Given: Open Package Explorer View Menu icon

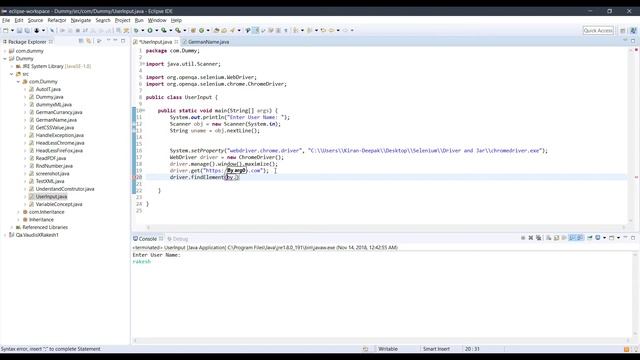Looking at the screenshot, I should click(99, 41).
